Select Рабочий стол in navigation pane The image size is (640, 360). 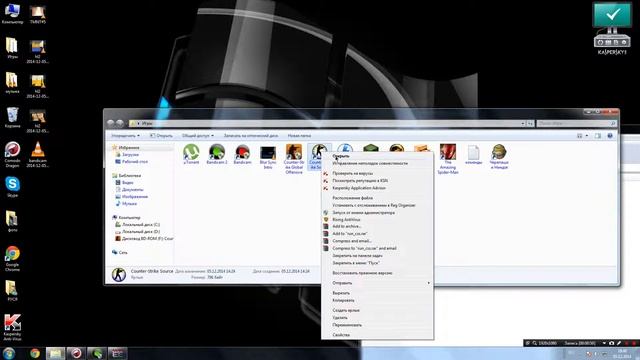coord(131,162)
